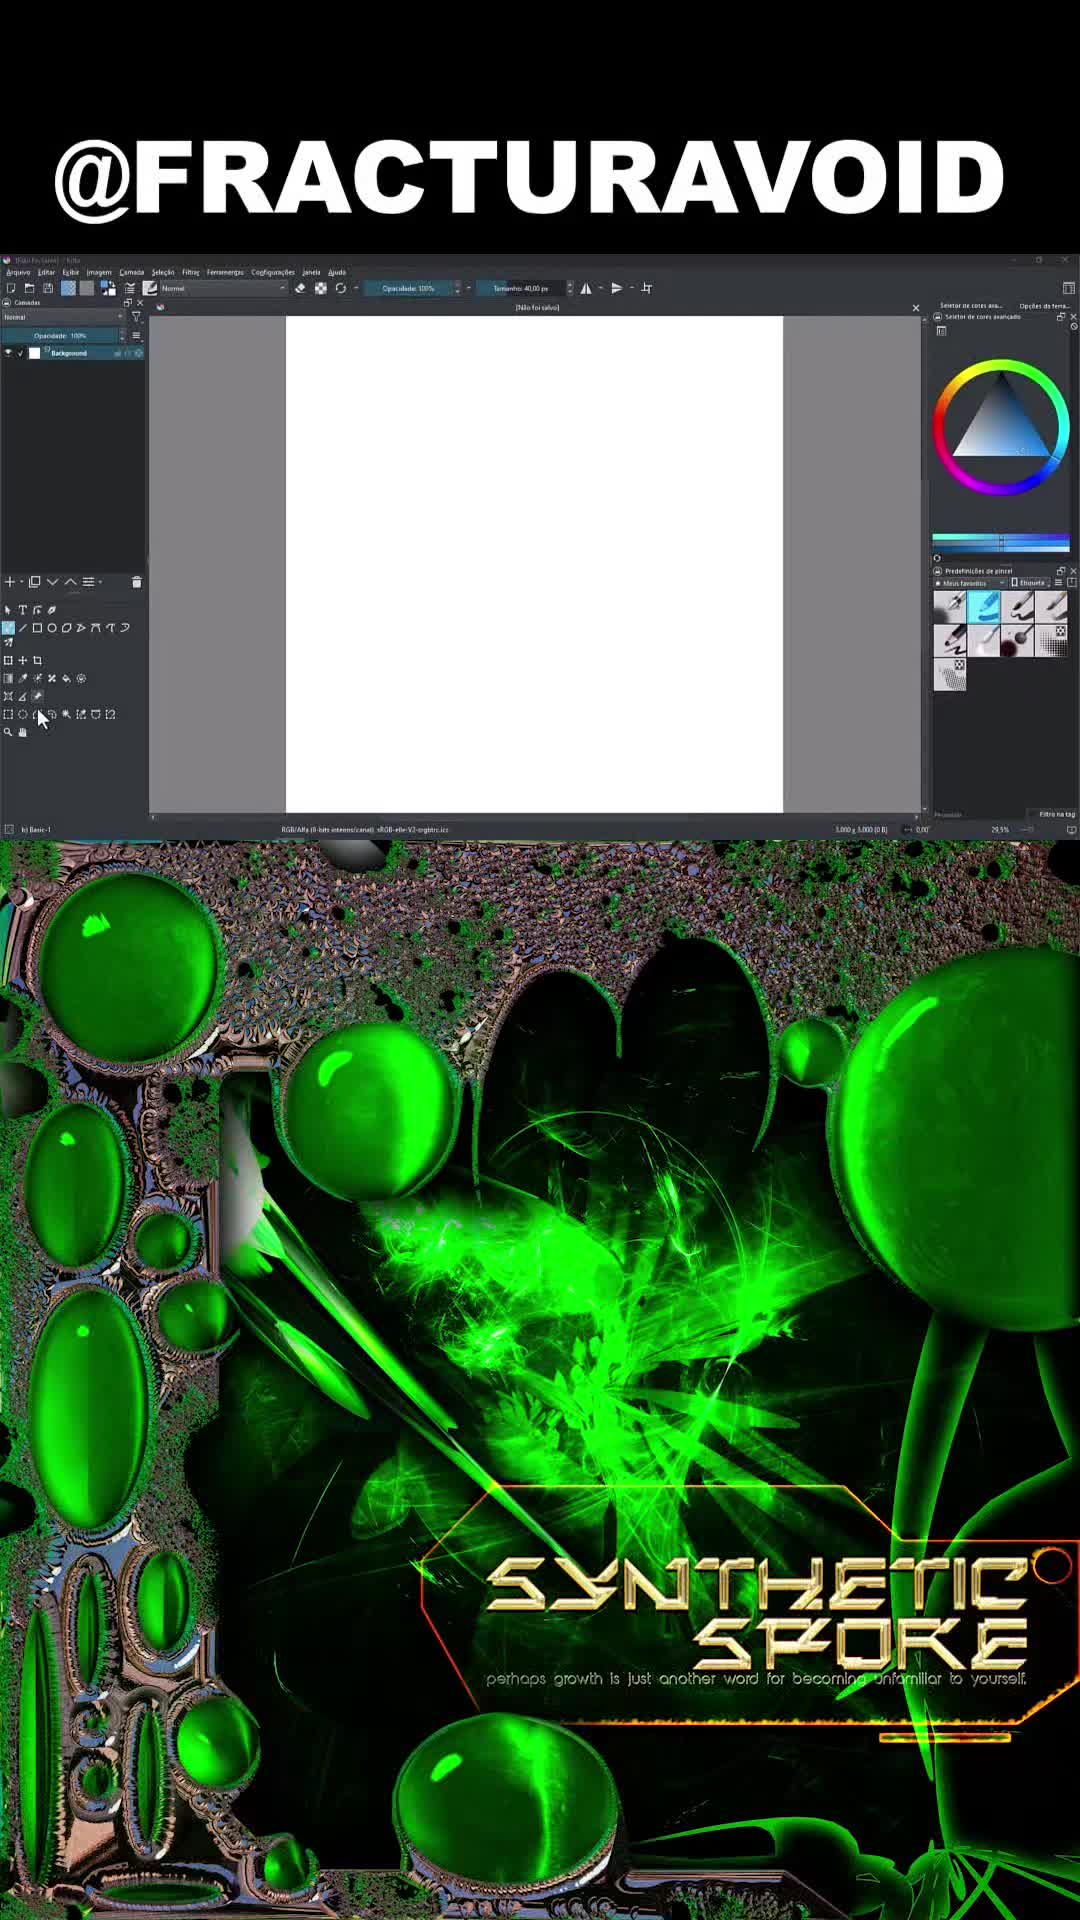The width and height of the screenshot is (1080, 1920).
Task: Select the Rectangular Selection tool
Action: point(8,714)
